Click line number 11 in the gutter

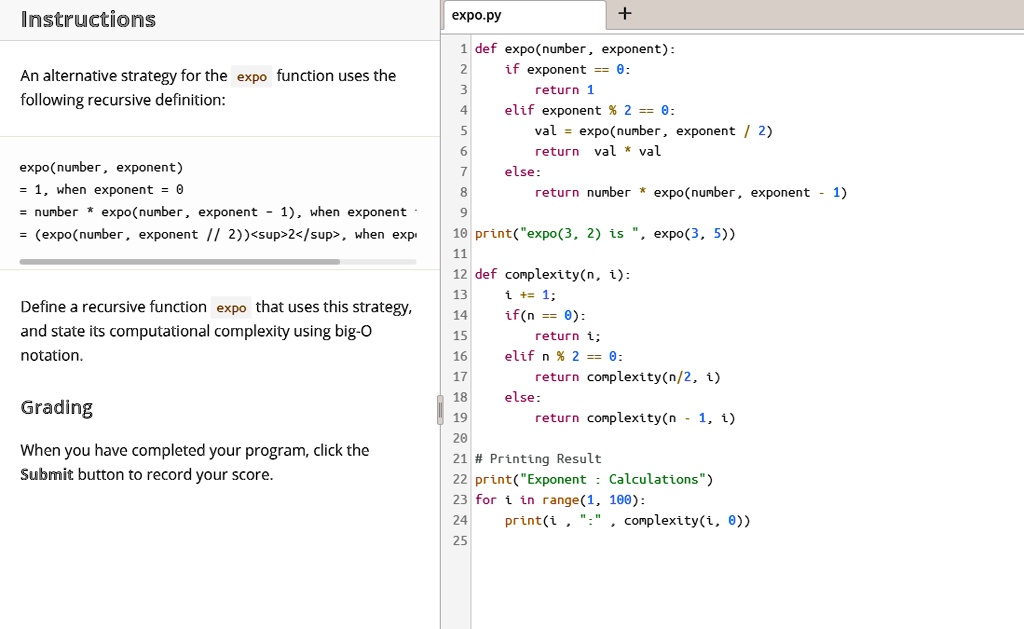tap(460, 254)
